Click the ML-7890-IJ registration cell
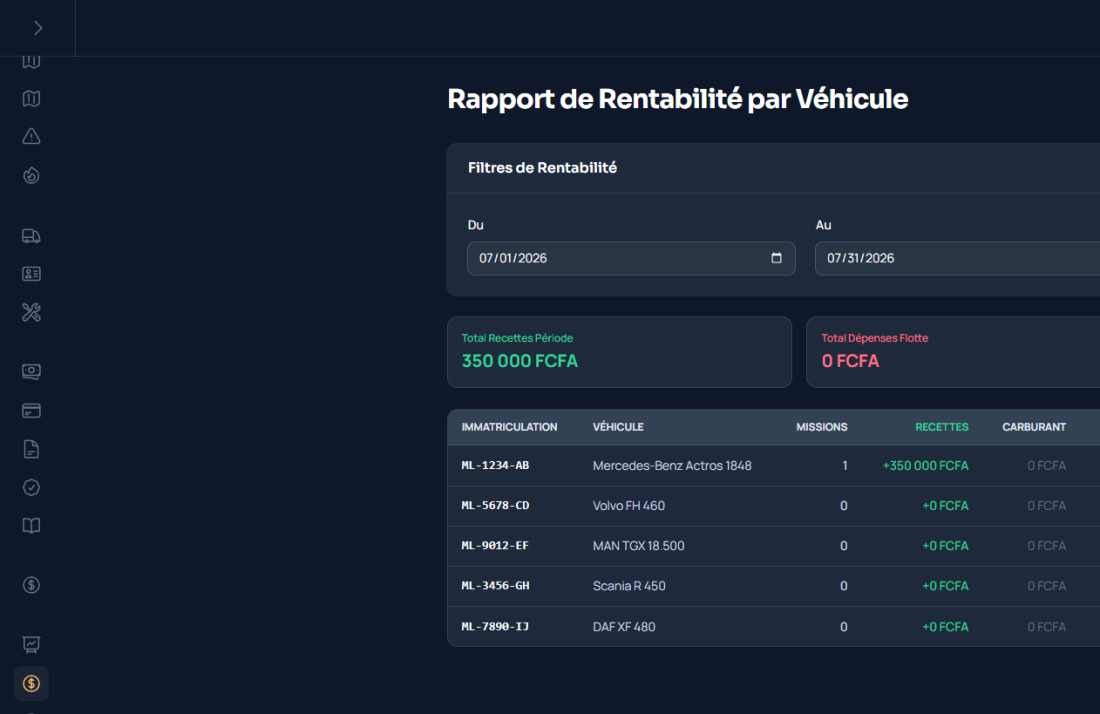Image resolution: width=1100 pixels, height=714 pixels. pyautogui.click(x=495, y=626)
